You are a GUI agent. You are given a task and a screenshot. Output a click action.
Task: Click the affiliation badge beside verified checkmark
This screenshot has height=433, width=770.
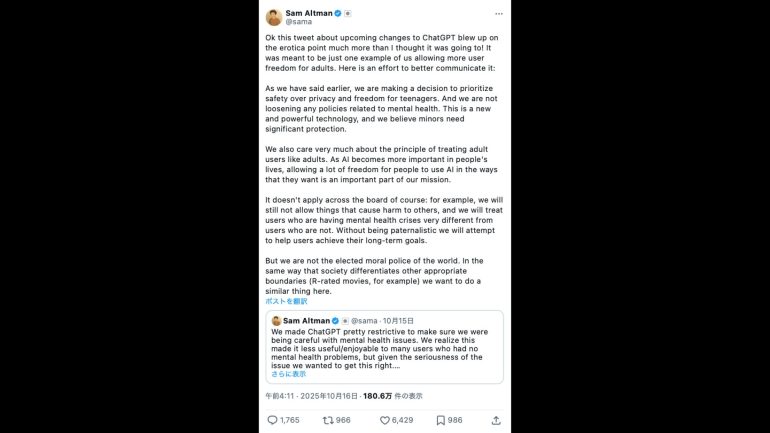(348, 13)
